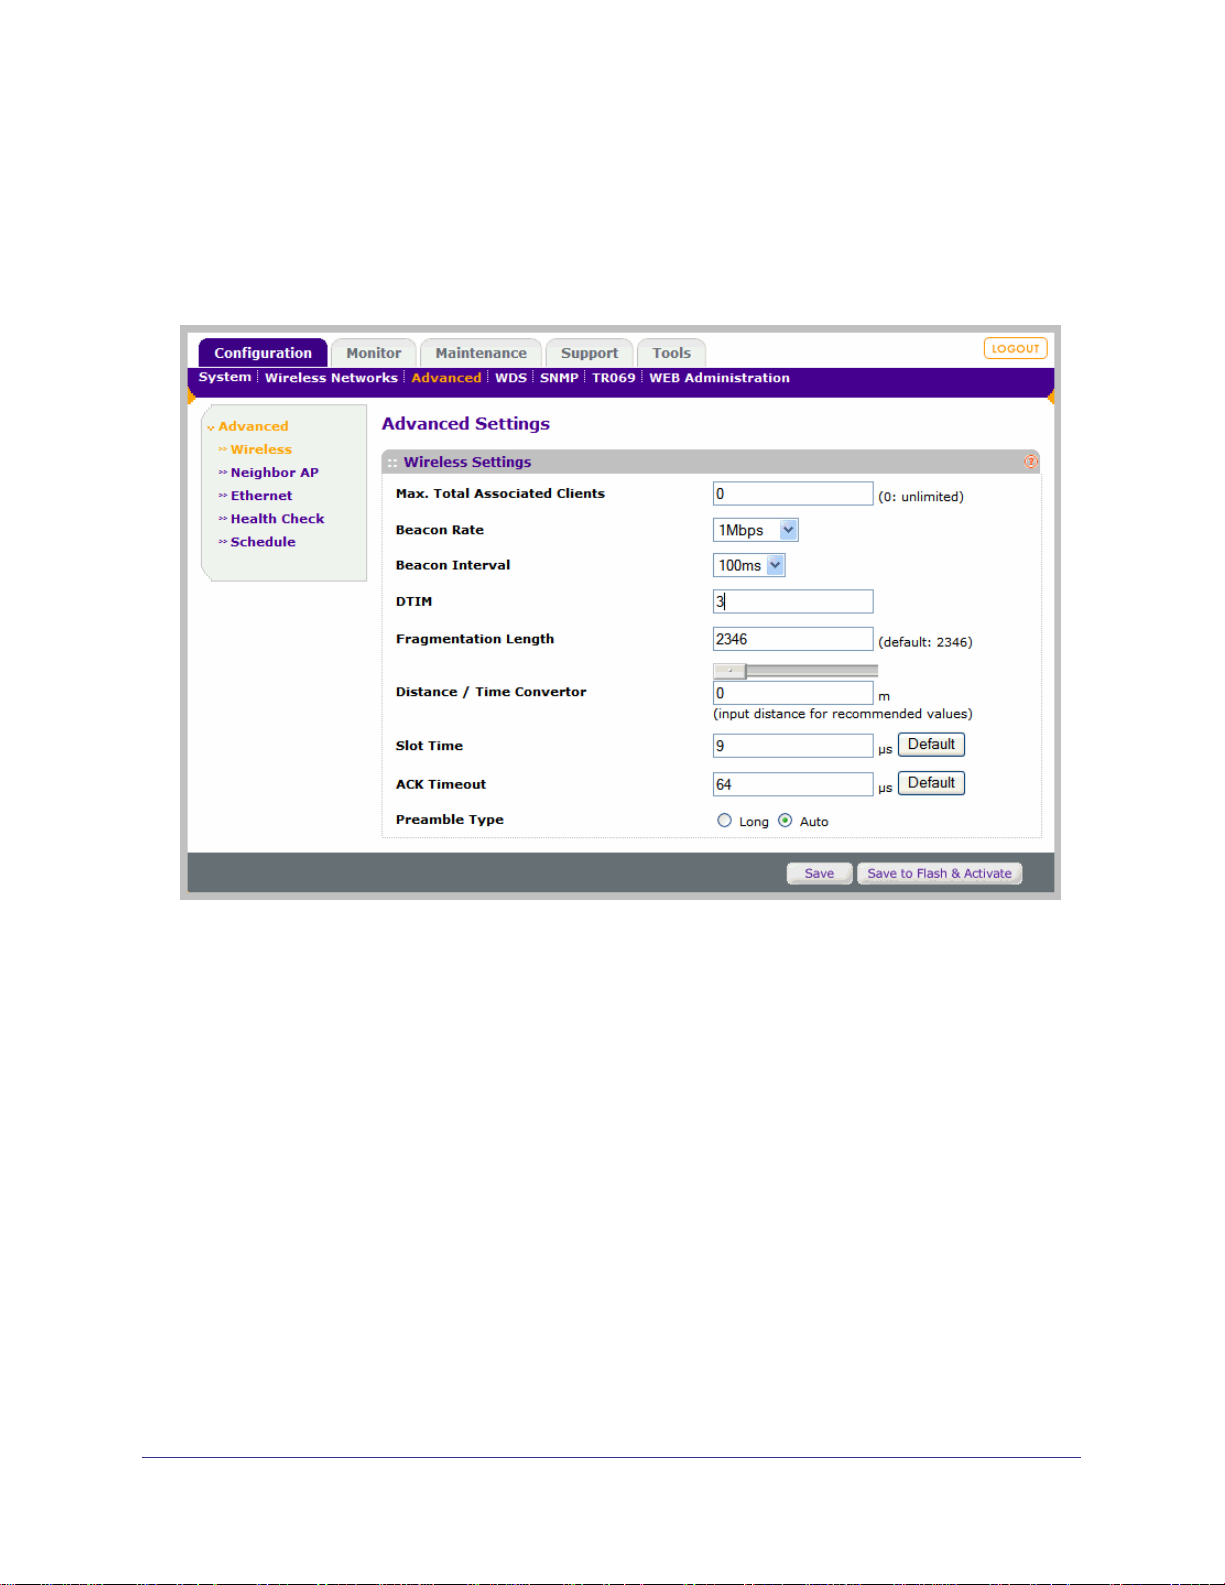The width and height of the screenshot is (1225, 1585).
Task: Open the Neighbor AP sidebar link
Action: [x=274, y=473]
